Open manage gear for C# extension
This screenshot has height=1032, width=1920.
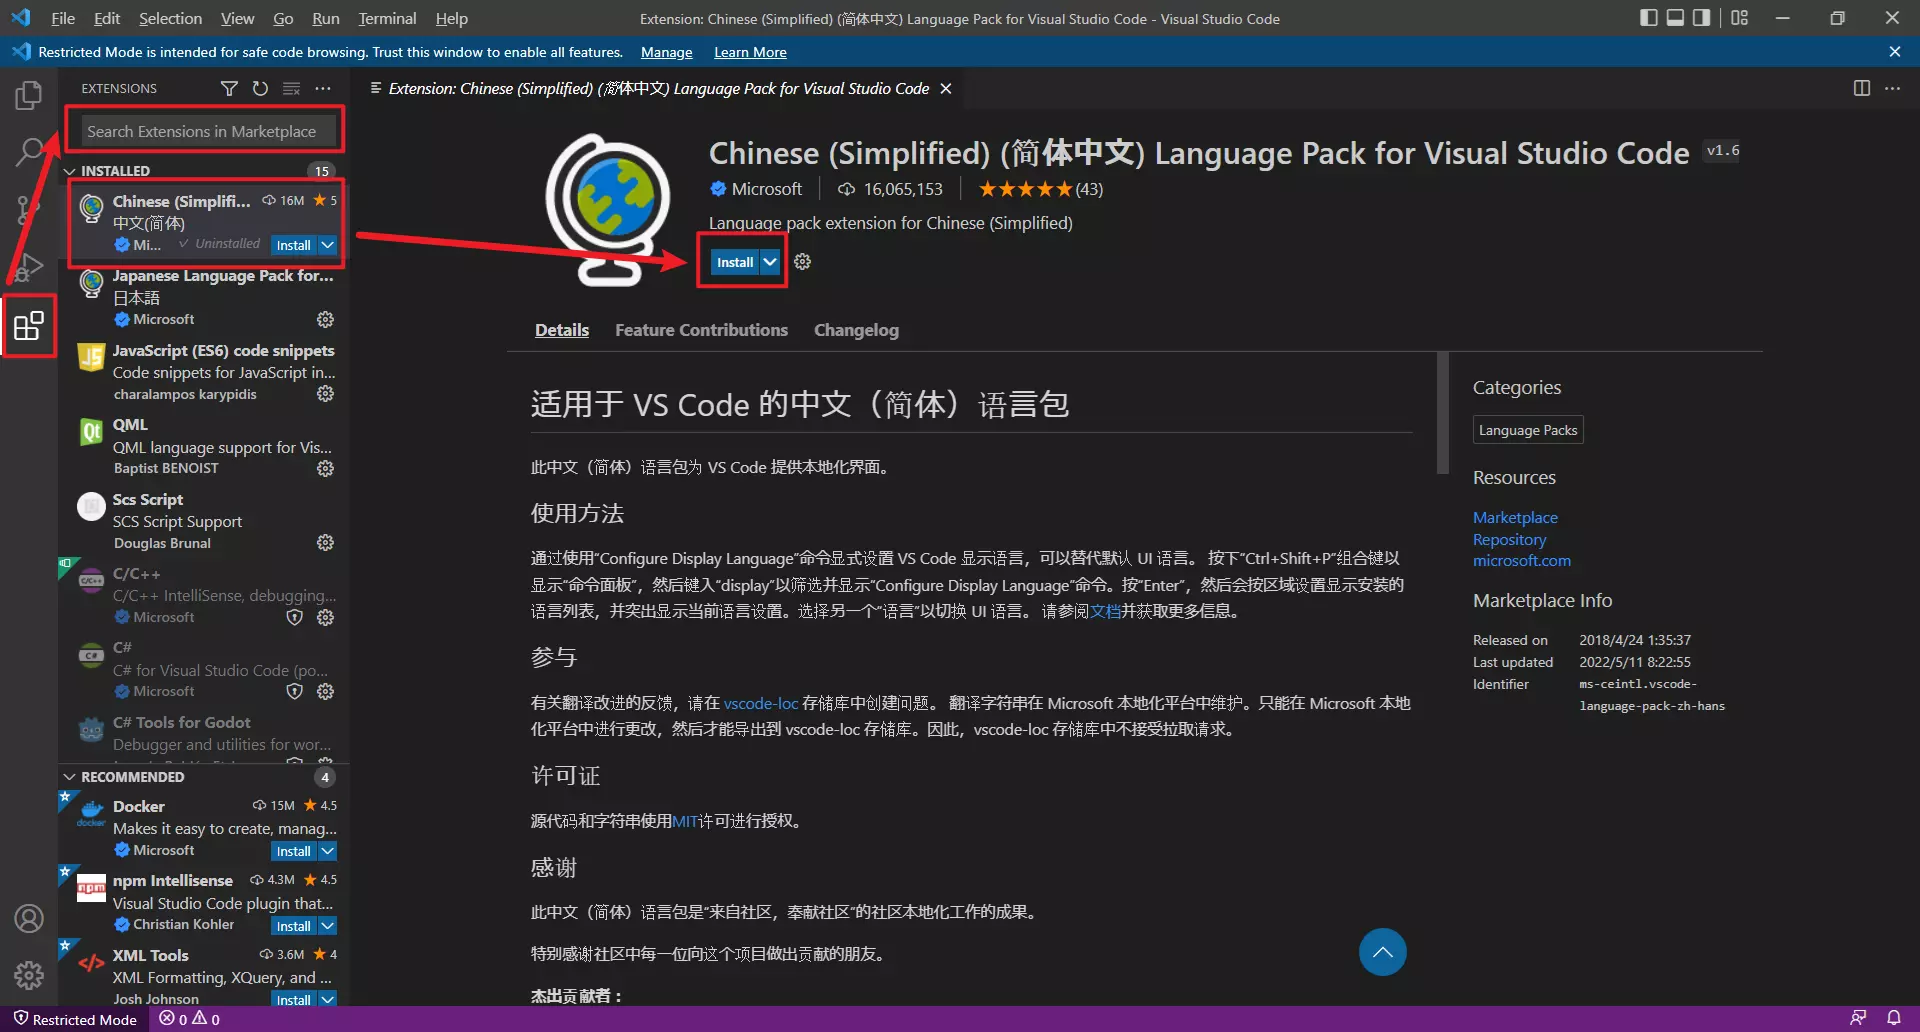[325, 691]
